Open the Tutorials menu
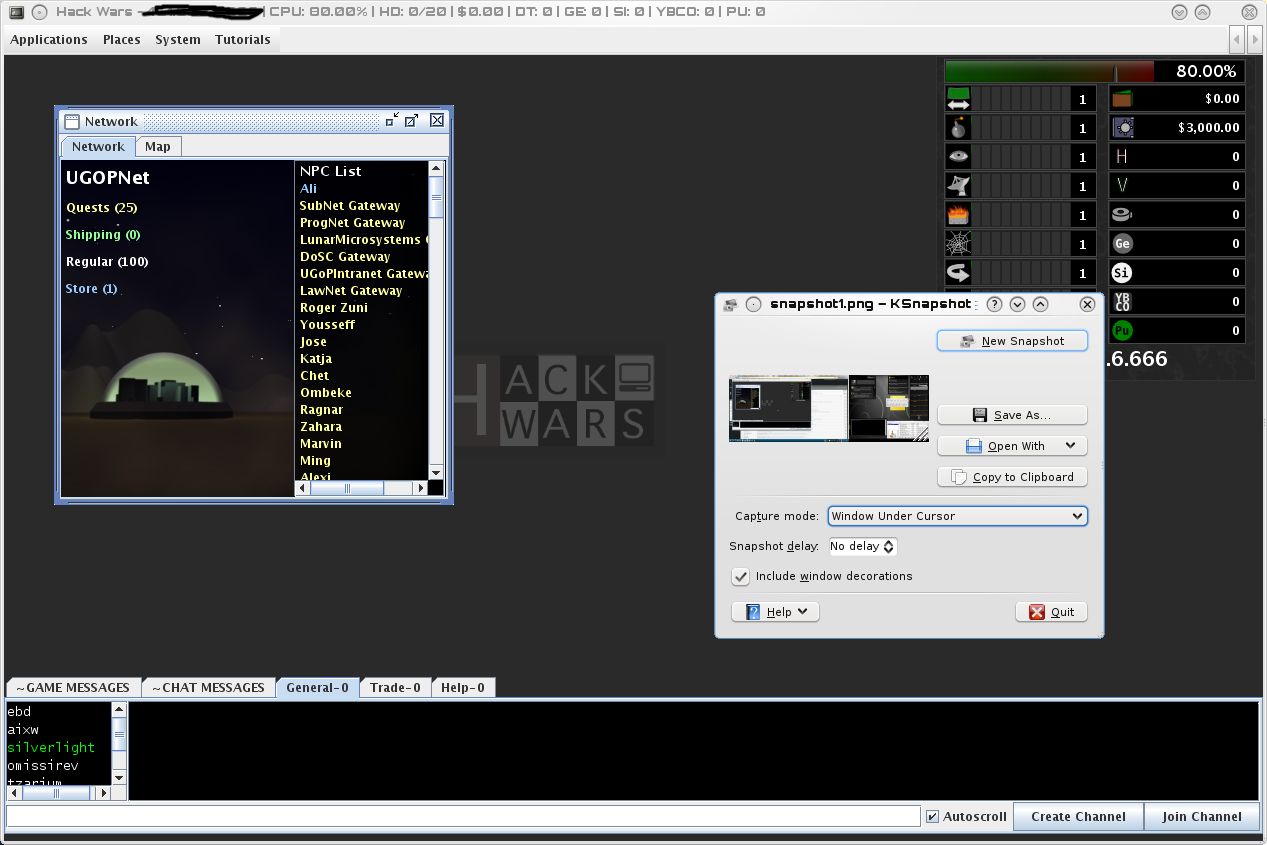The height and width of the screenshot is (845, 1267). (243, 40)
